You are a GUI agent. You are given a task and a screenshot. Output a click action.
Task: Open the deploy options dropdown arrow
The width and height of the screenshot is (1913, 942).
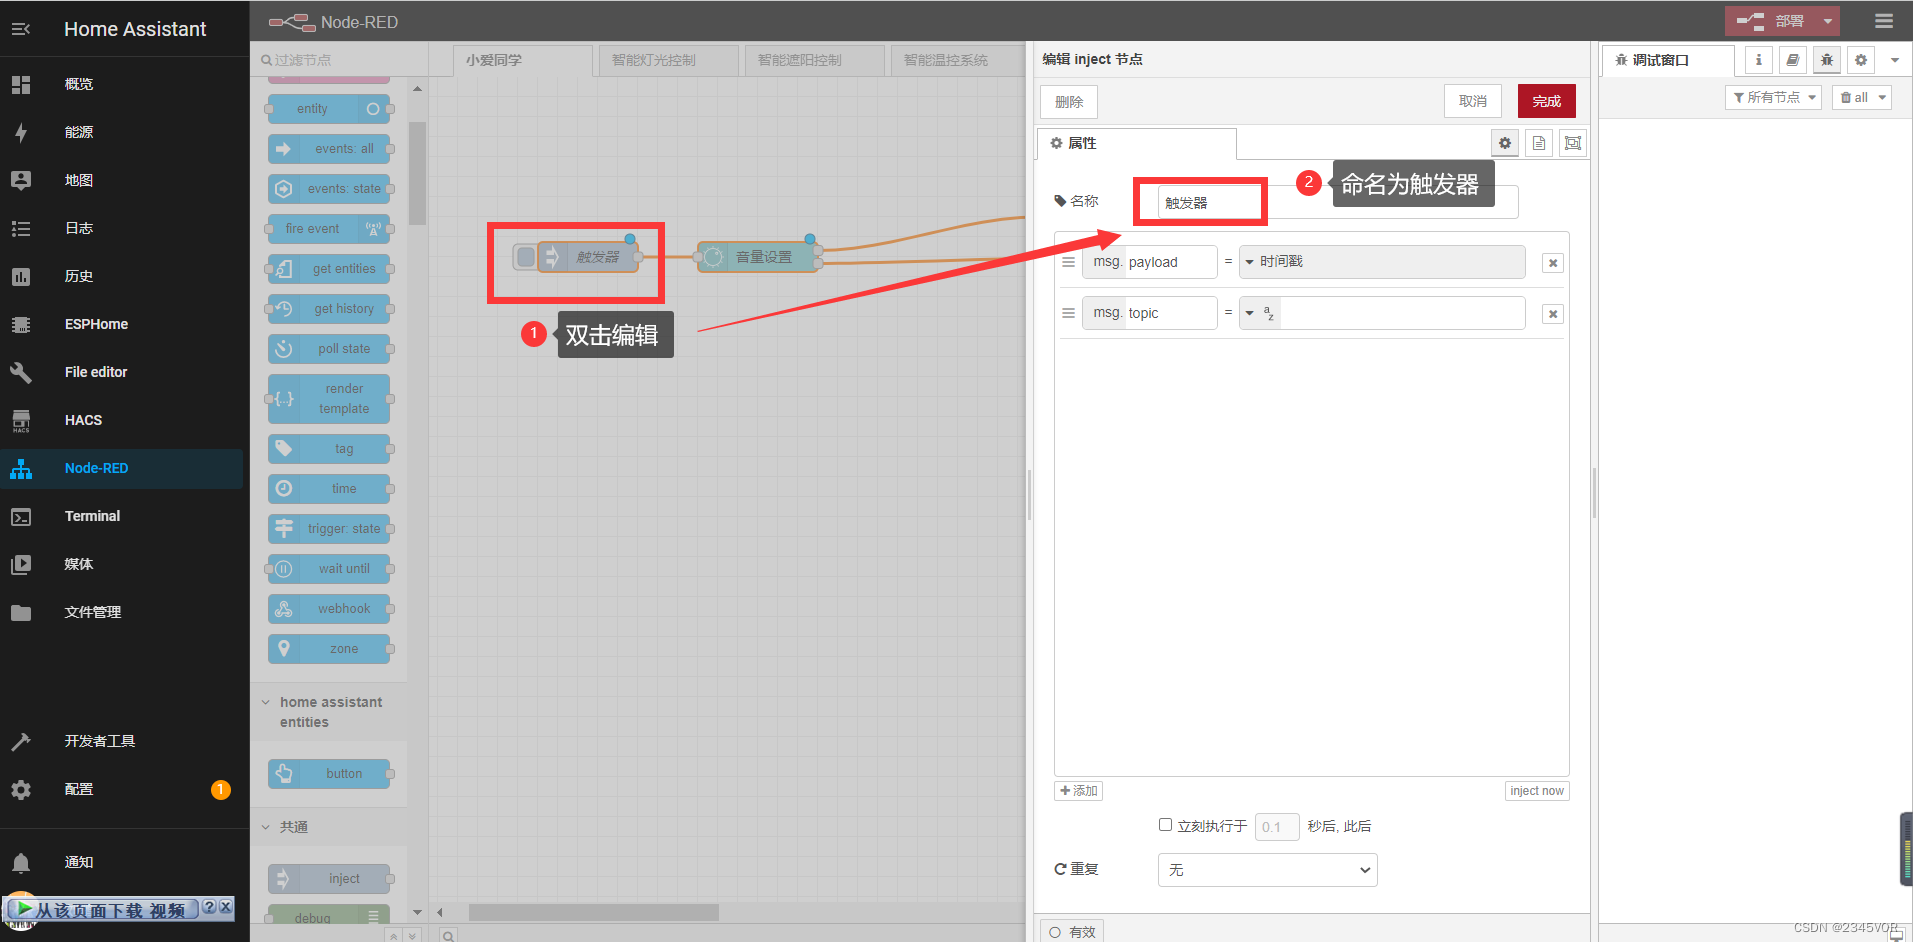pyautogui.click(x=1828, y=21)
